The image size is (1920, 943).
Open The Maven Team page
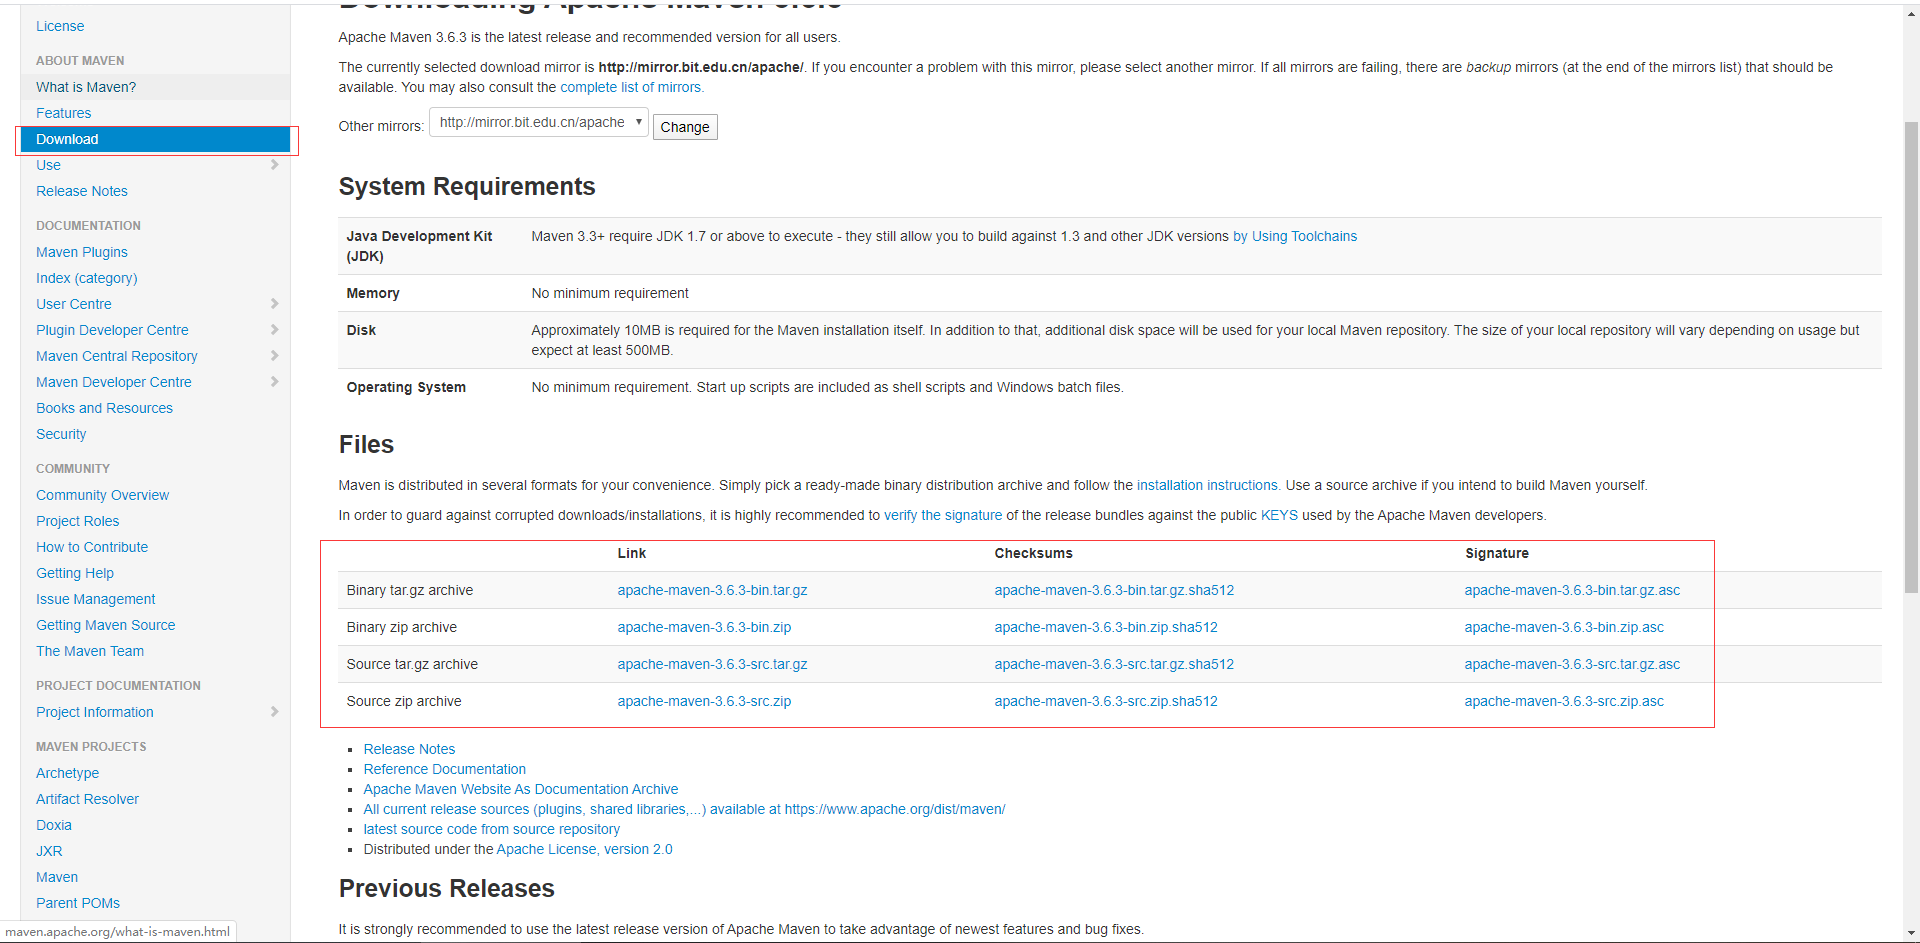click(90, 651)
